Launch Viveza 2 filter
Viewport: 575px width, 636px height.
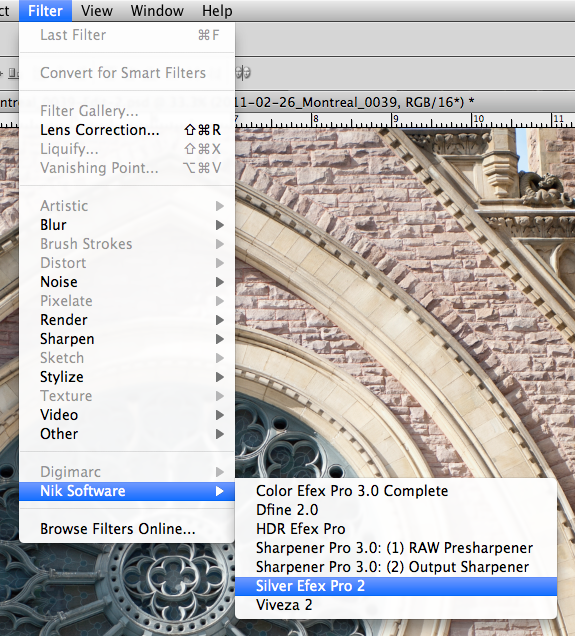point(396,605)
